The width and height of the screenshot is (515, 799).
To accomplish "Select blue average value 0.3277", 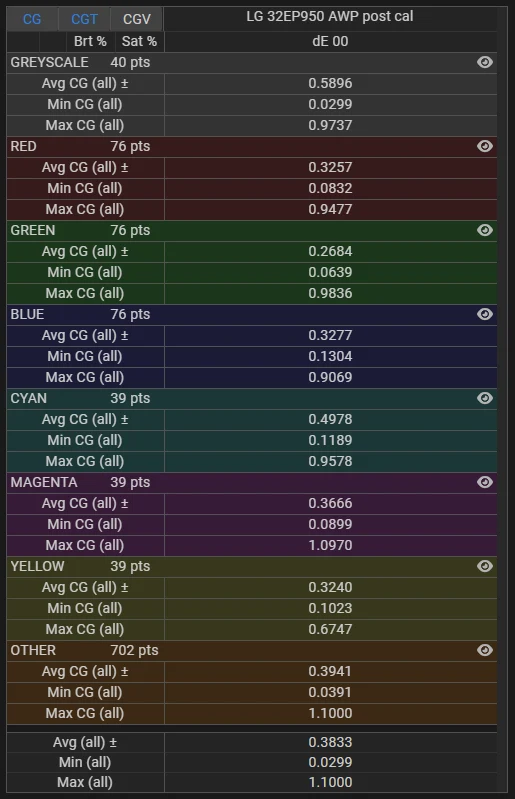I will tap(330, 335).
